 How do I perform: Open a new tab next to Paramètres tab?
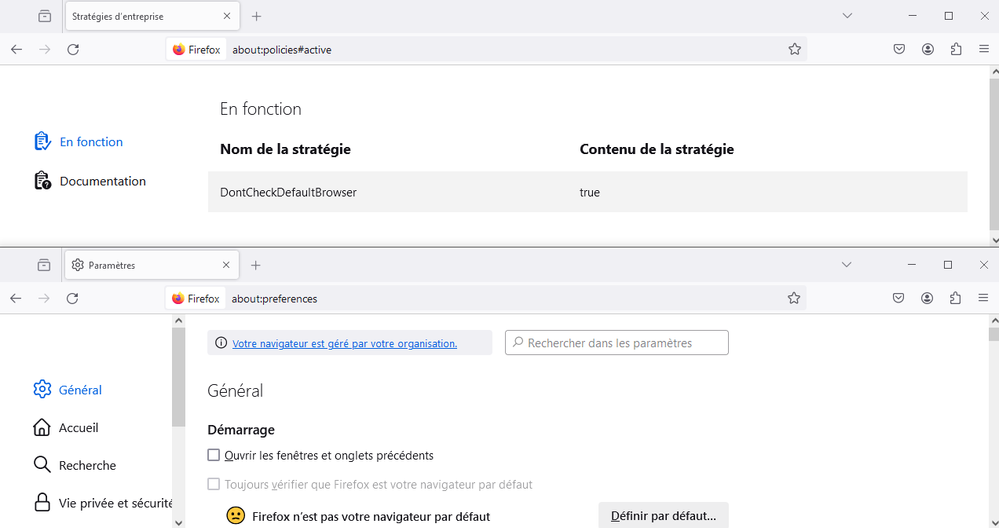[255, 265]
